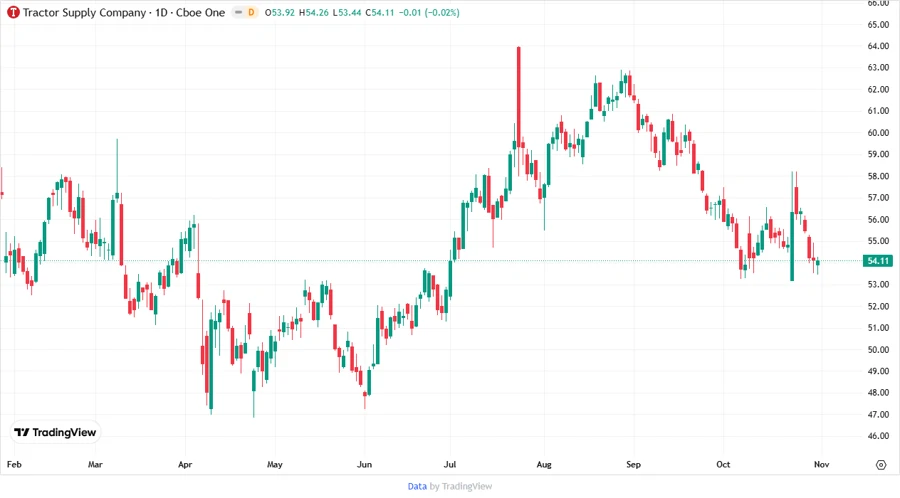Click the 'Data' link below the chart
Screen dimensions: 900x498
click(417, 486)
